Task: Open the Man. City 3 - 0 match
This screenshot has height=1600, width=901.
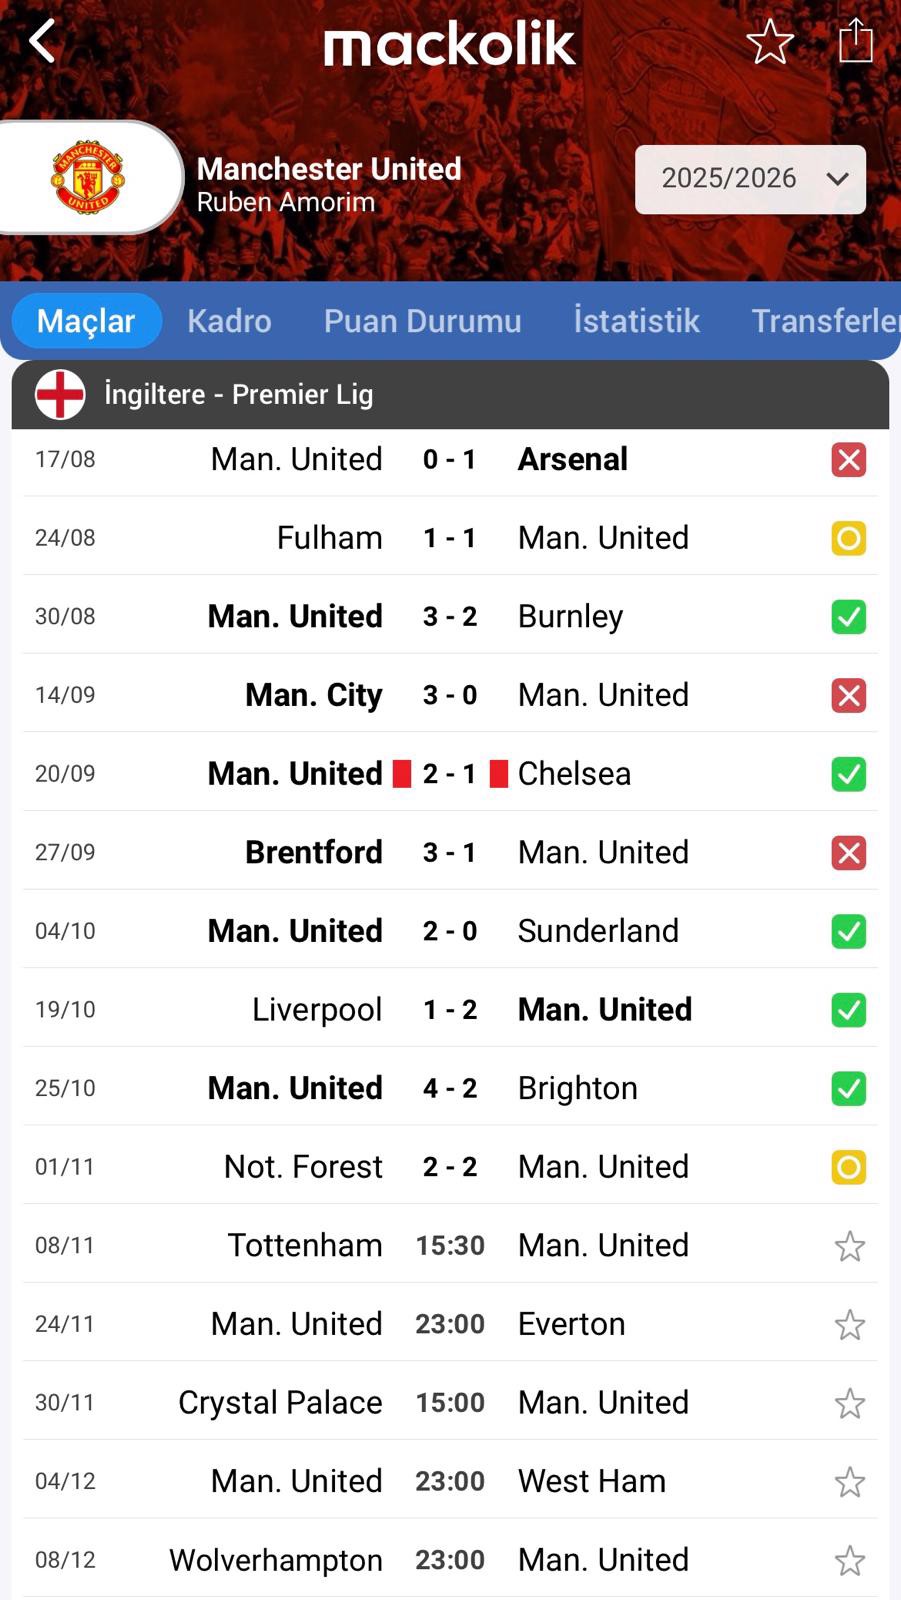Action: pos(450,695)
